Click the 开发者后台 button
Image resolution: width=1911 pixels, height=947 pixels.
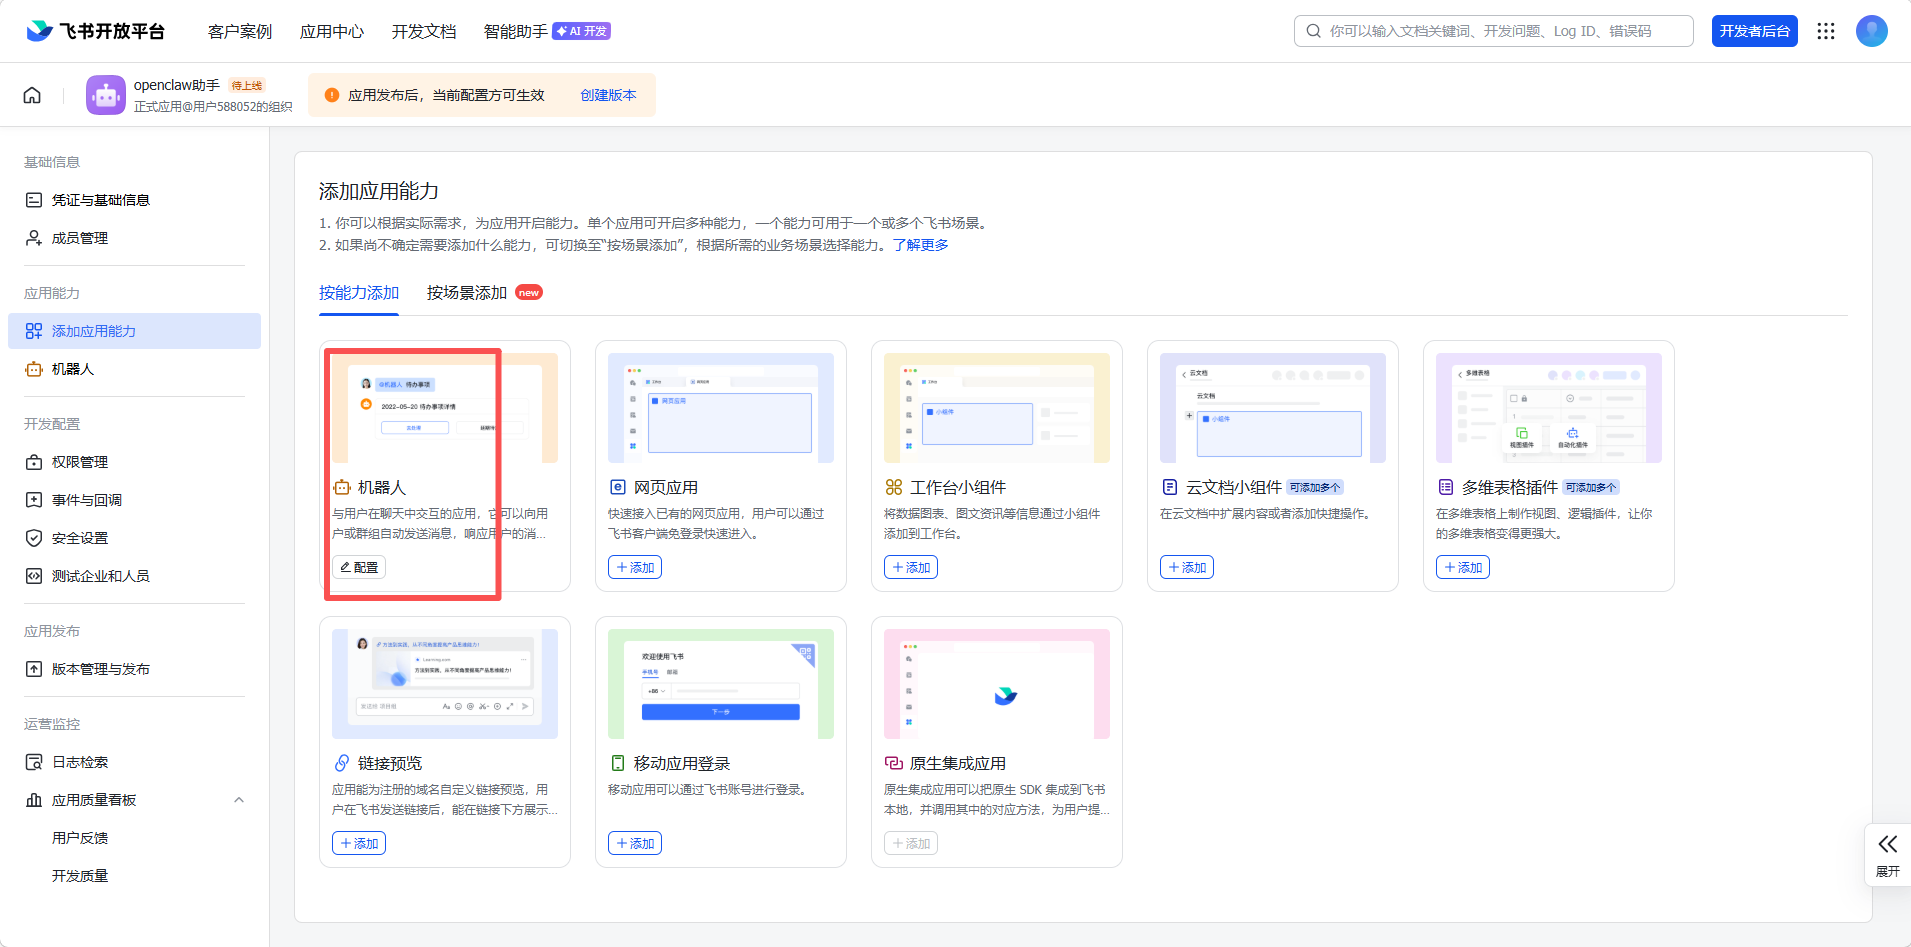click(x=1755, y=31)
